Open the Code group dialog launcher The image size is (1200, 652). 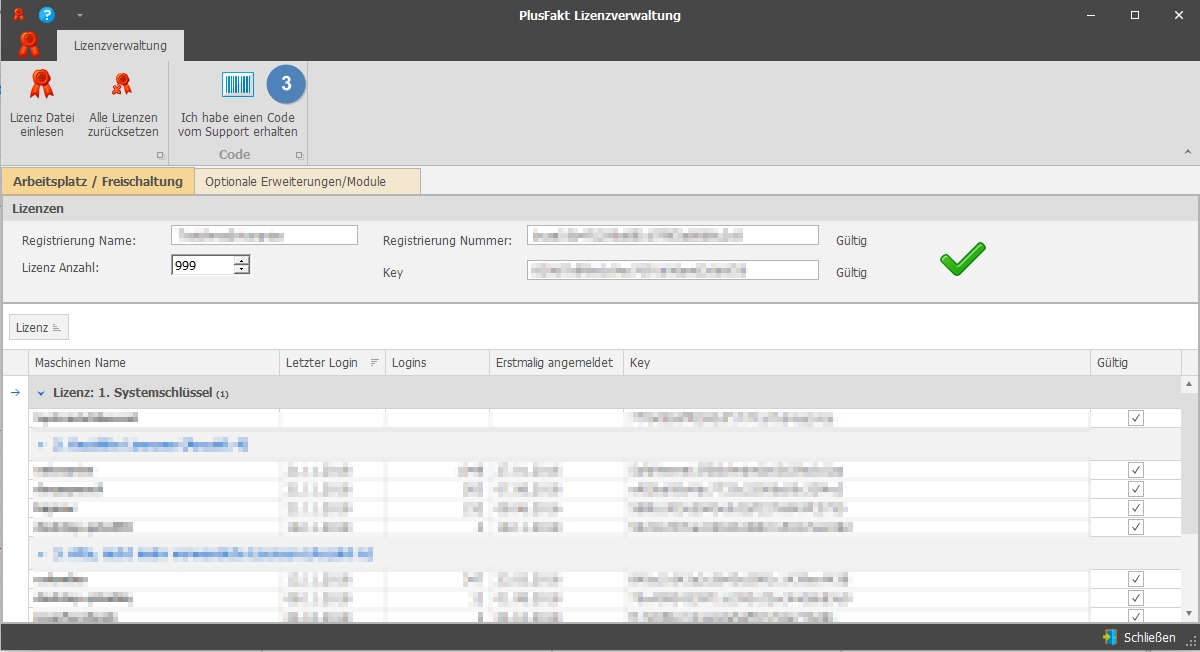298,156
